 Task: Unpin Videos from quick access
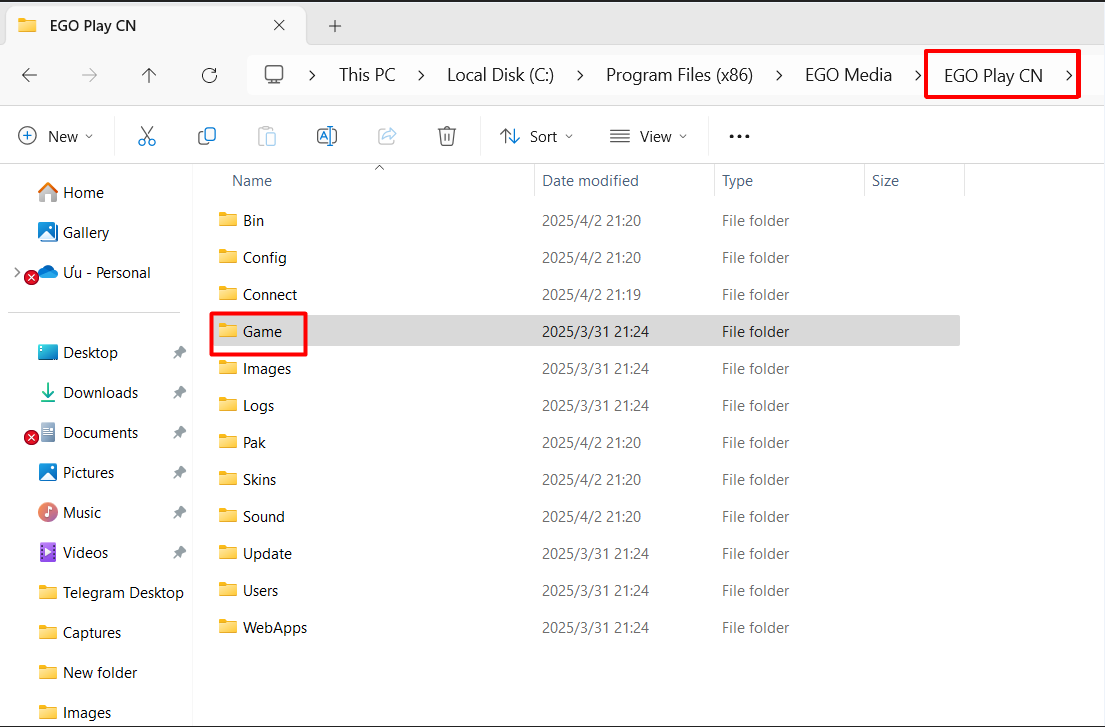pos(180,553)
